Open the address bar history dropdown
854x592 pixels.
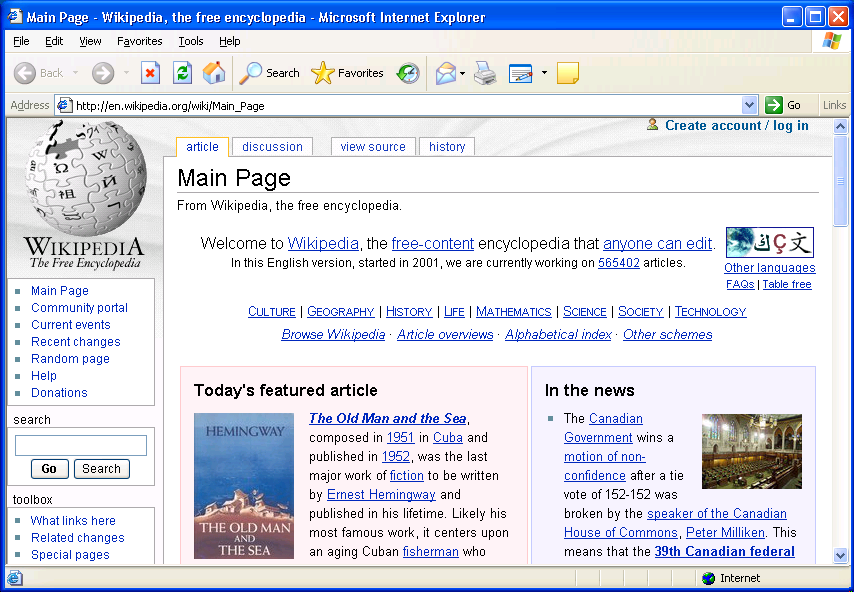pos(751,104)
